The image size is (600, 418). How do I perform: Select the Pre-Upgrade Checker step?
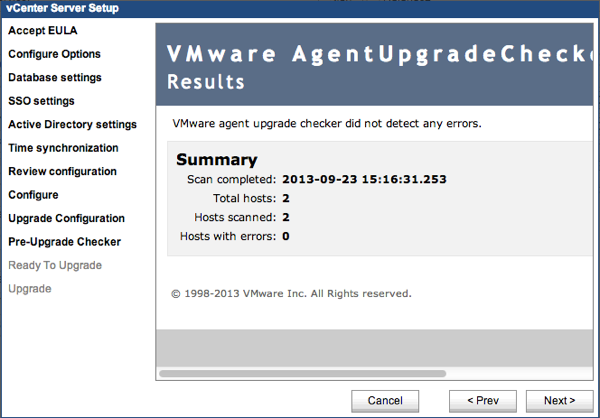pos(64,242)
